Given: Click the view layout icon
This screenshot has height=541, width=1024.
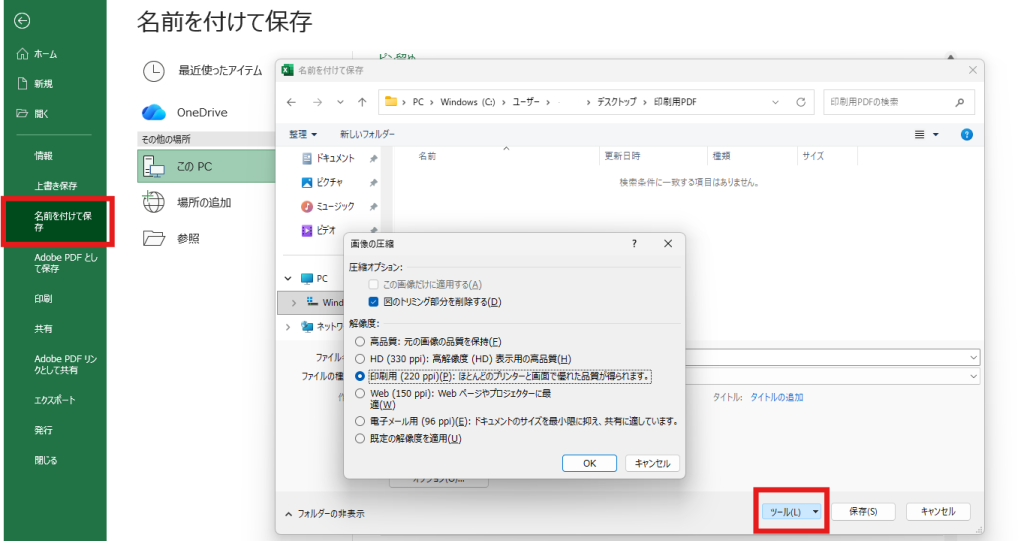Looking at the screenshot, I should [920, 135].
